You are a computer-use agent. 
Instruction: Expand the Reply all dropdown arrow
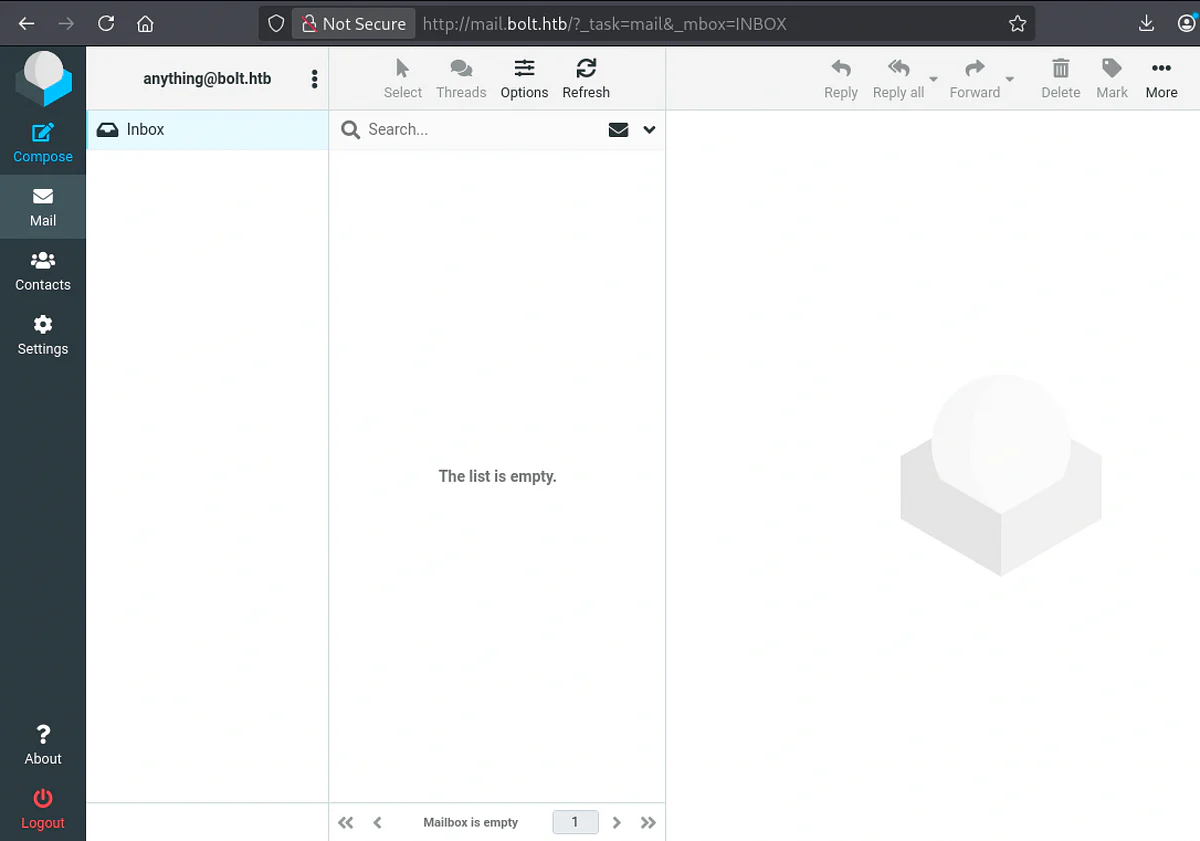click(x=934, y=79)
